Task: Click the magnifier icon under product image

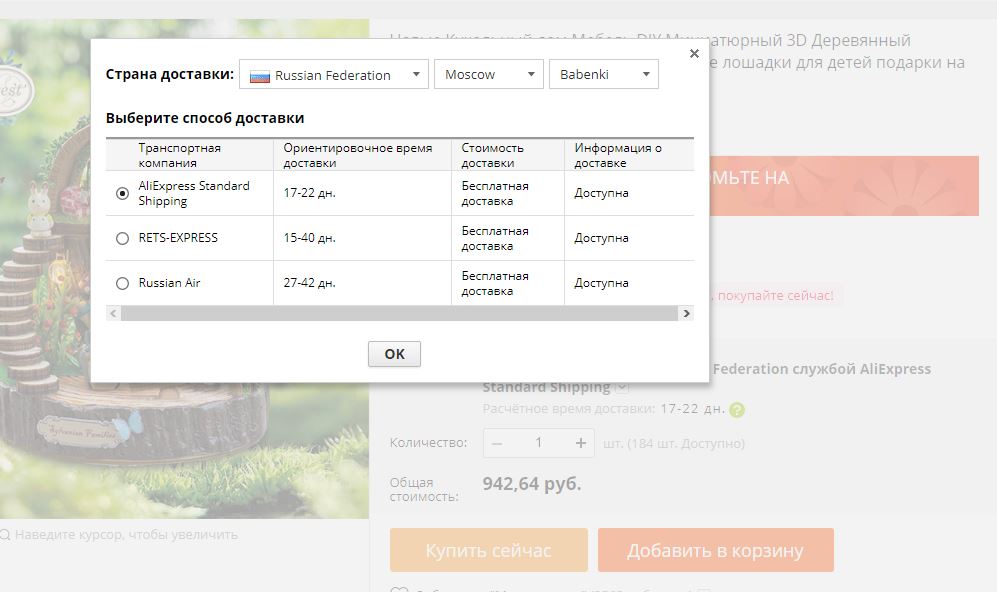Action: (x=5, y=535)
